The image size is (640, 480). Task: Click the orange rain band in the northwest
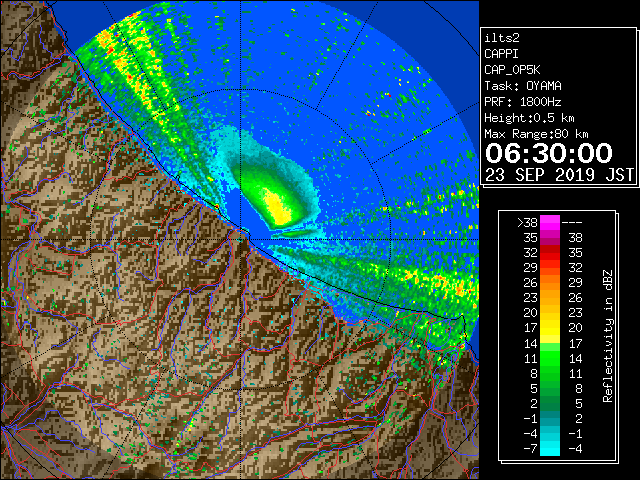tap(127, 65)
